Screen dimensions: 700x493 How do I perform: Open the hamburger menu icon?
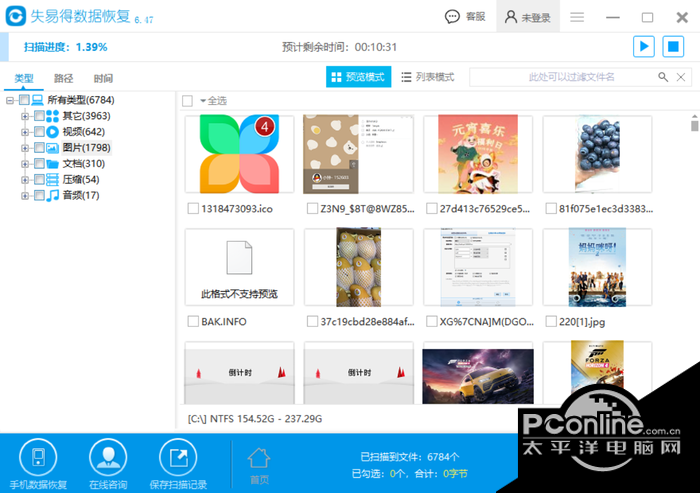577,17
